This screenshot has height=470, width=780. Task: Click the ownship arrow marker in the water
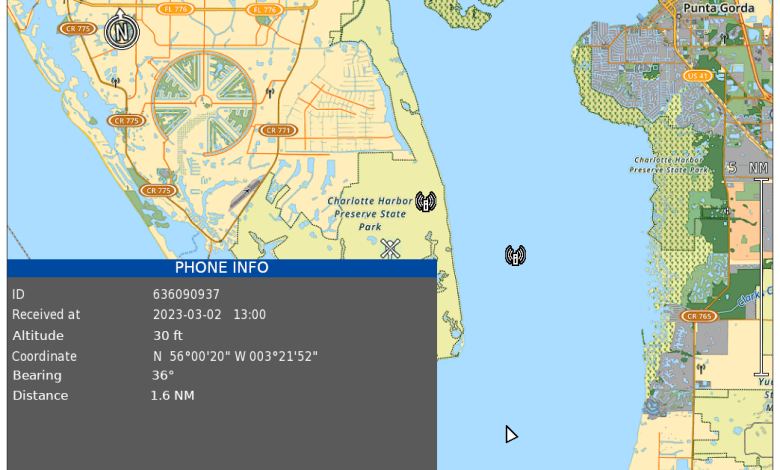click(x=511, y=434)
